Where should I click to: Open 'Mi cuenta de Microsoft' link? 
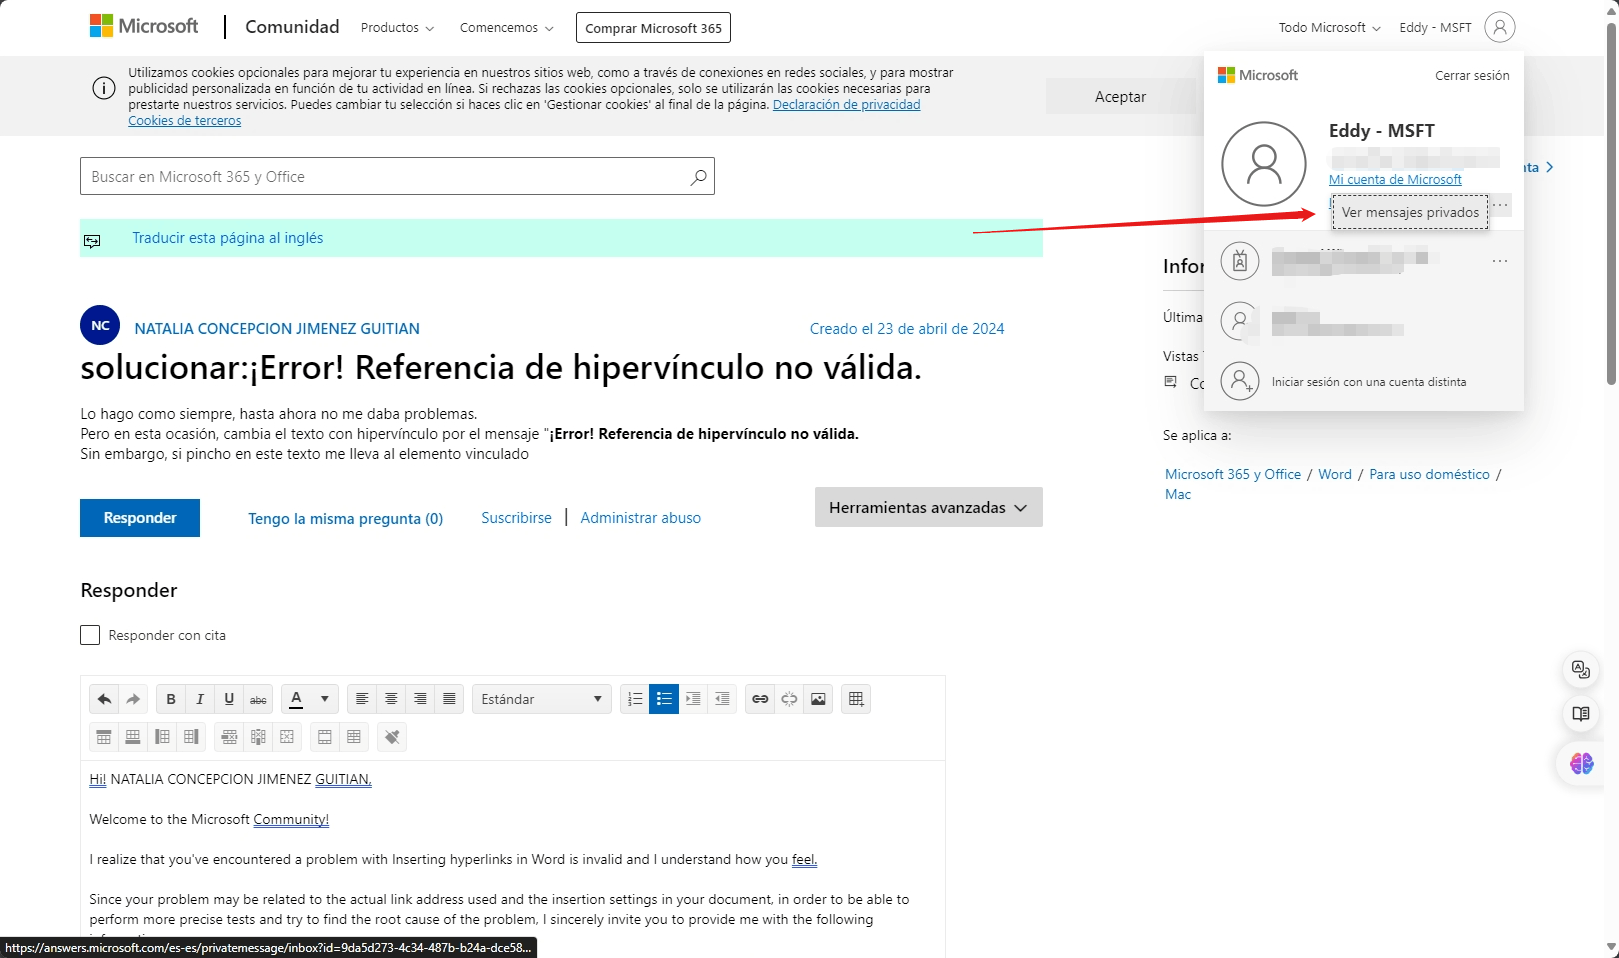click(x=1395, y=180)
